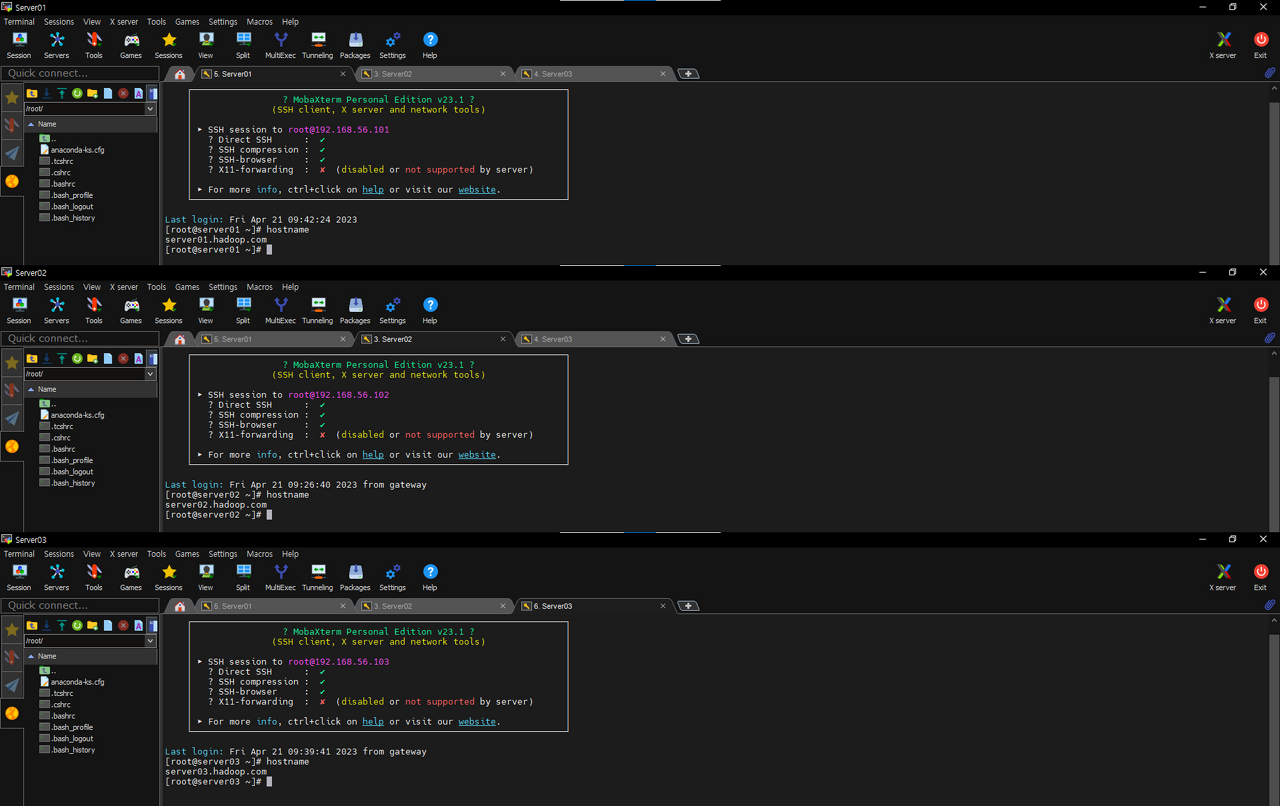Screen dimensions: 1280x806
Task: Click SFTP download icon in Server02 file browser
Action: [x=46, y=358]
